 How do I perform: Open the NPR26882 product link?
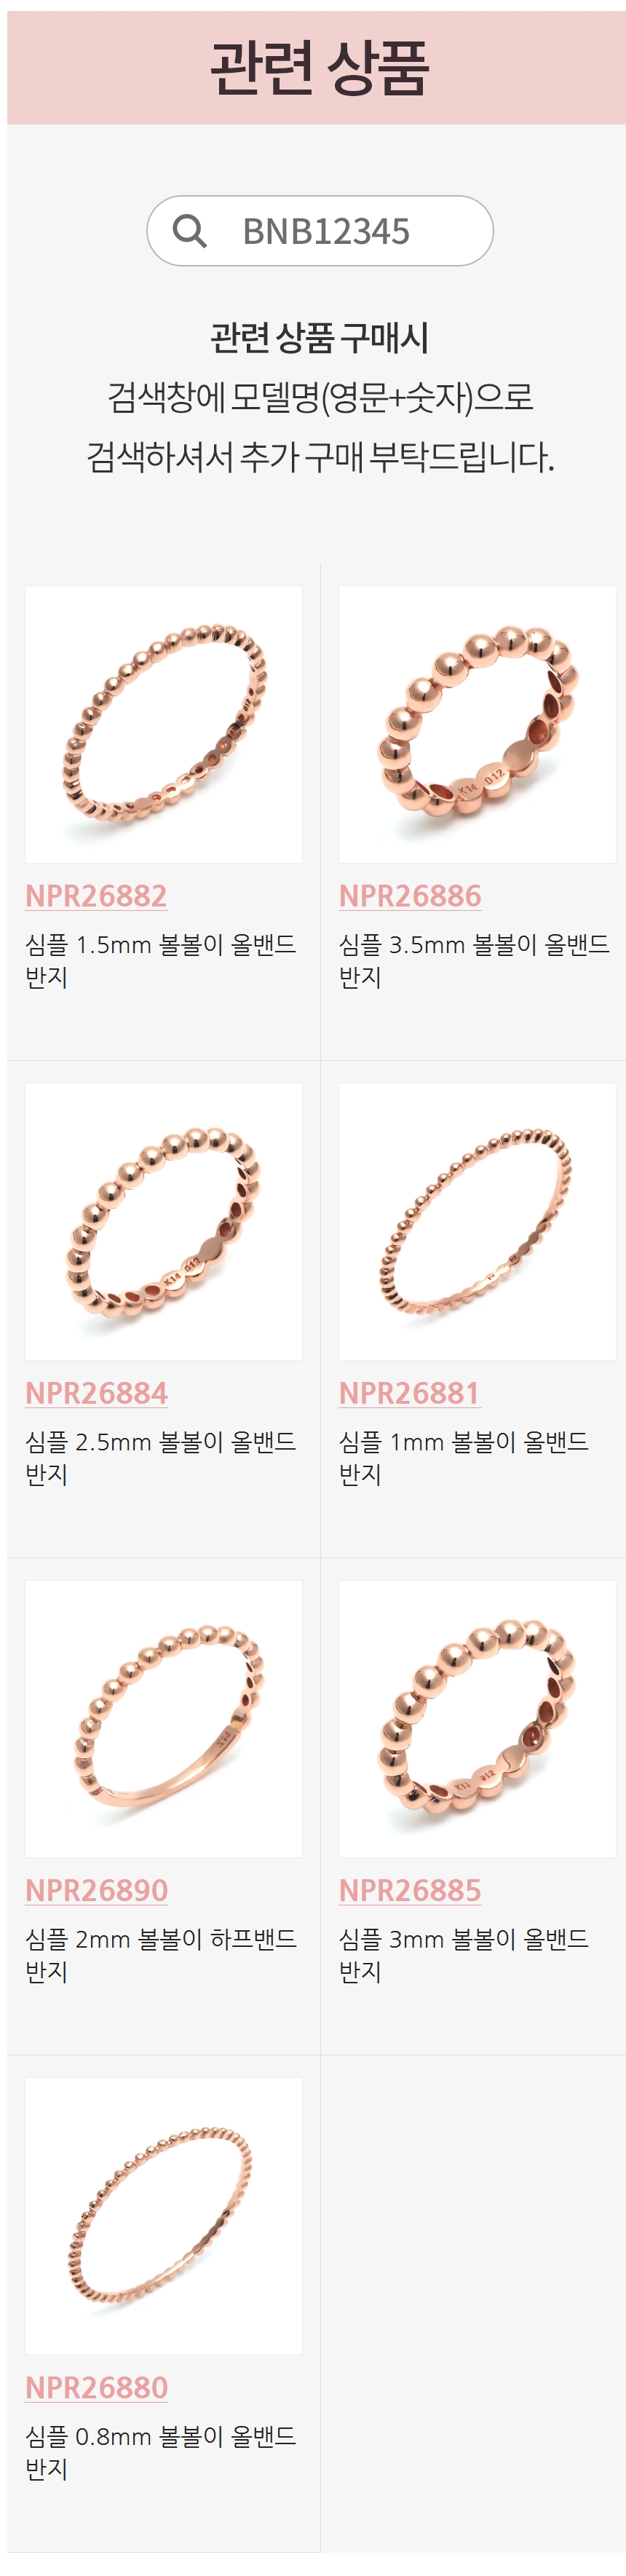pyautogui.click(x=96, y=895)
